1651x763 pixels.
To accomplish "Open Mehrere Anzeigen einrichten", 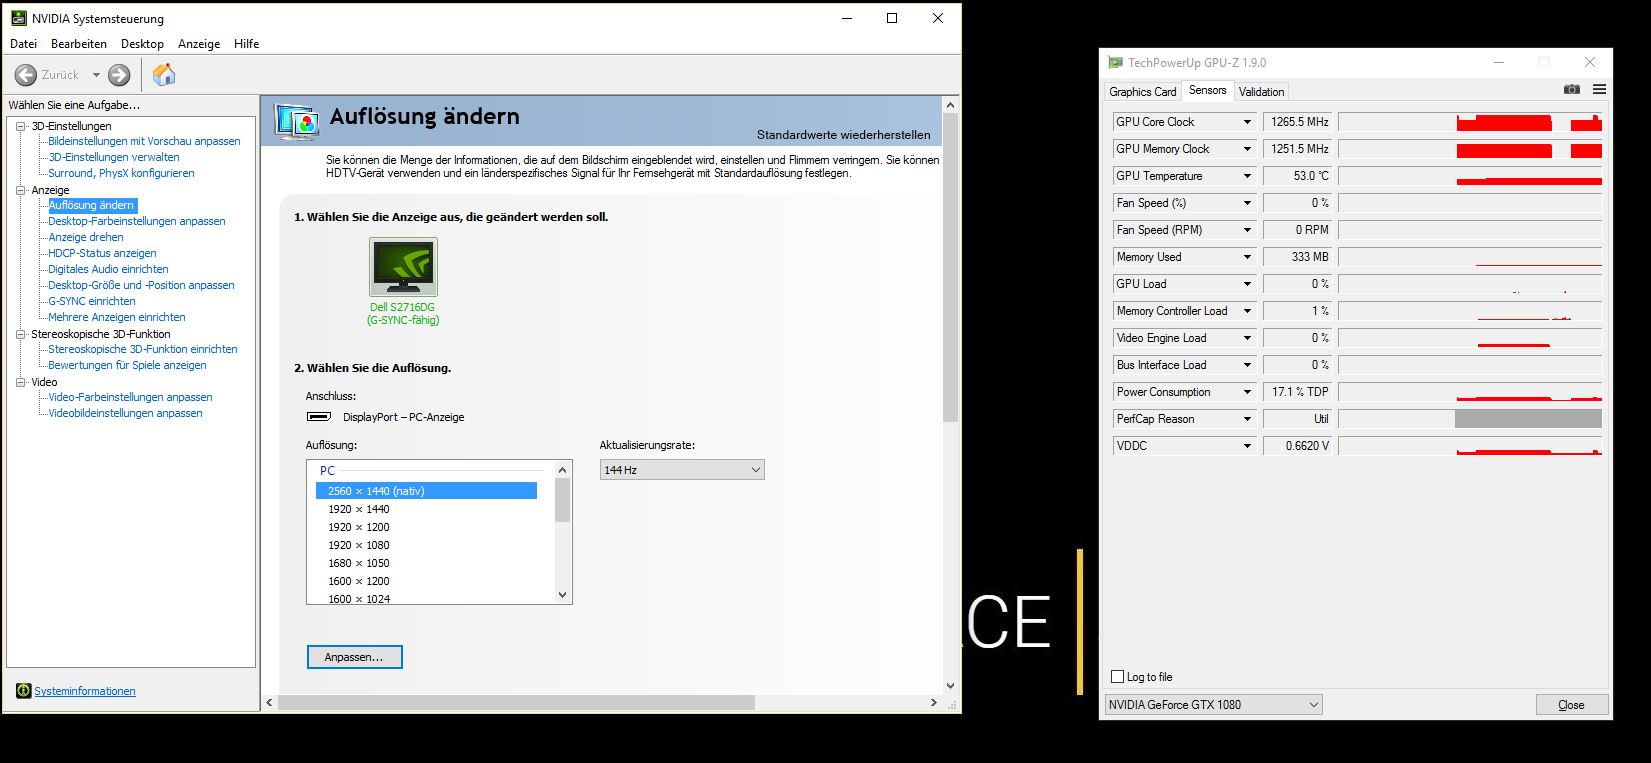I will point(117,317).
